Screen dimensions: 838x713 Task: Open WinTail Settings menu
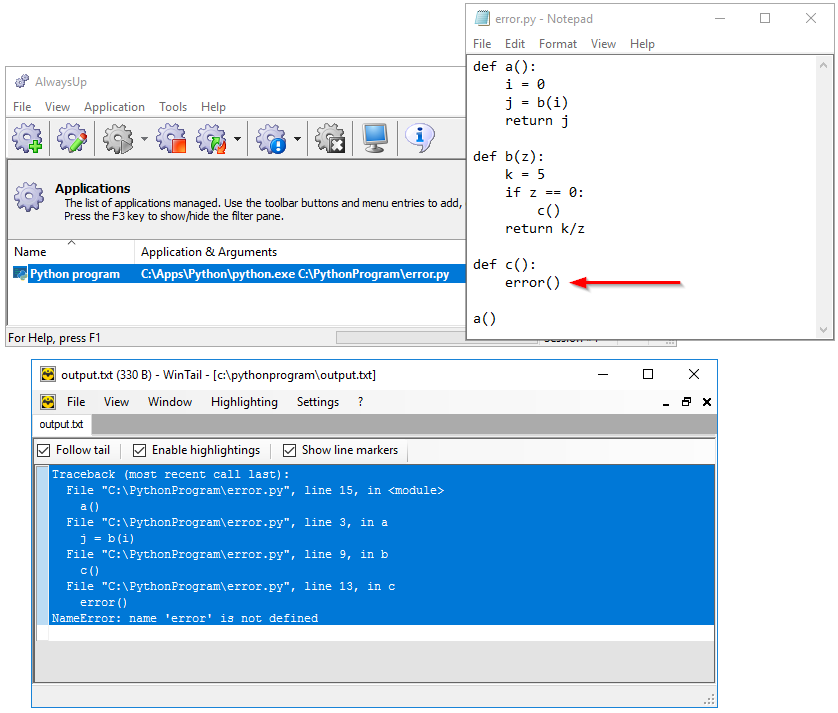317,402
